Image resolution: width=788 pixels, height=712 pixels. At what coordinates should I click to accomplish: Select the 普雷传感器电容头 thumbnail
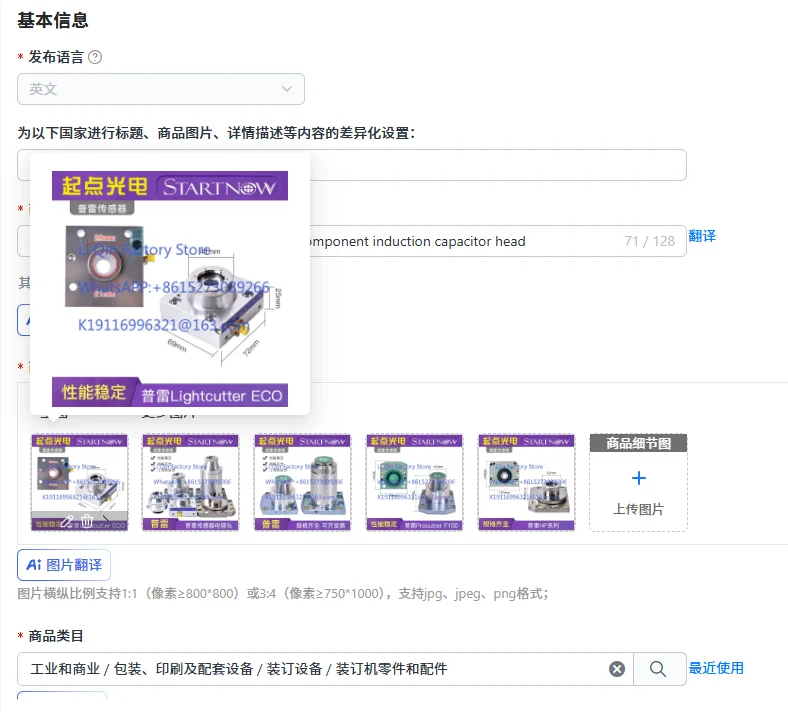[x=190, y=482]
